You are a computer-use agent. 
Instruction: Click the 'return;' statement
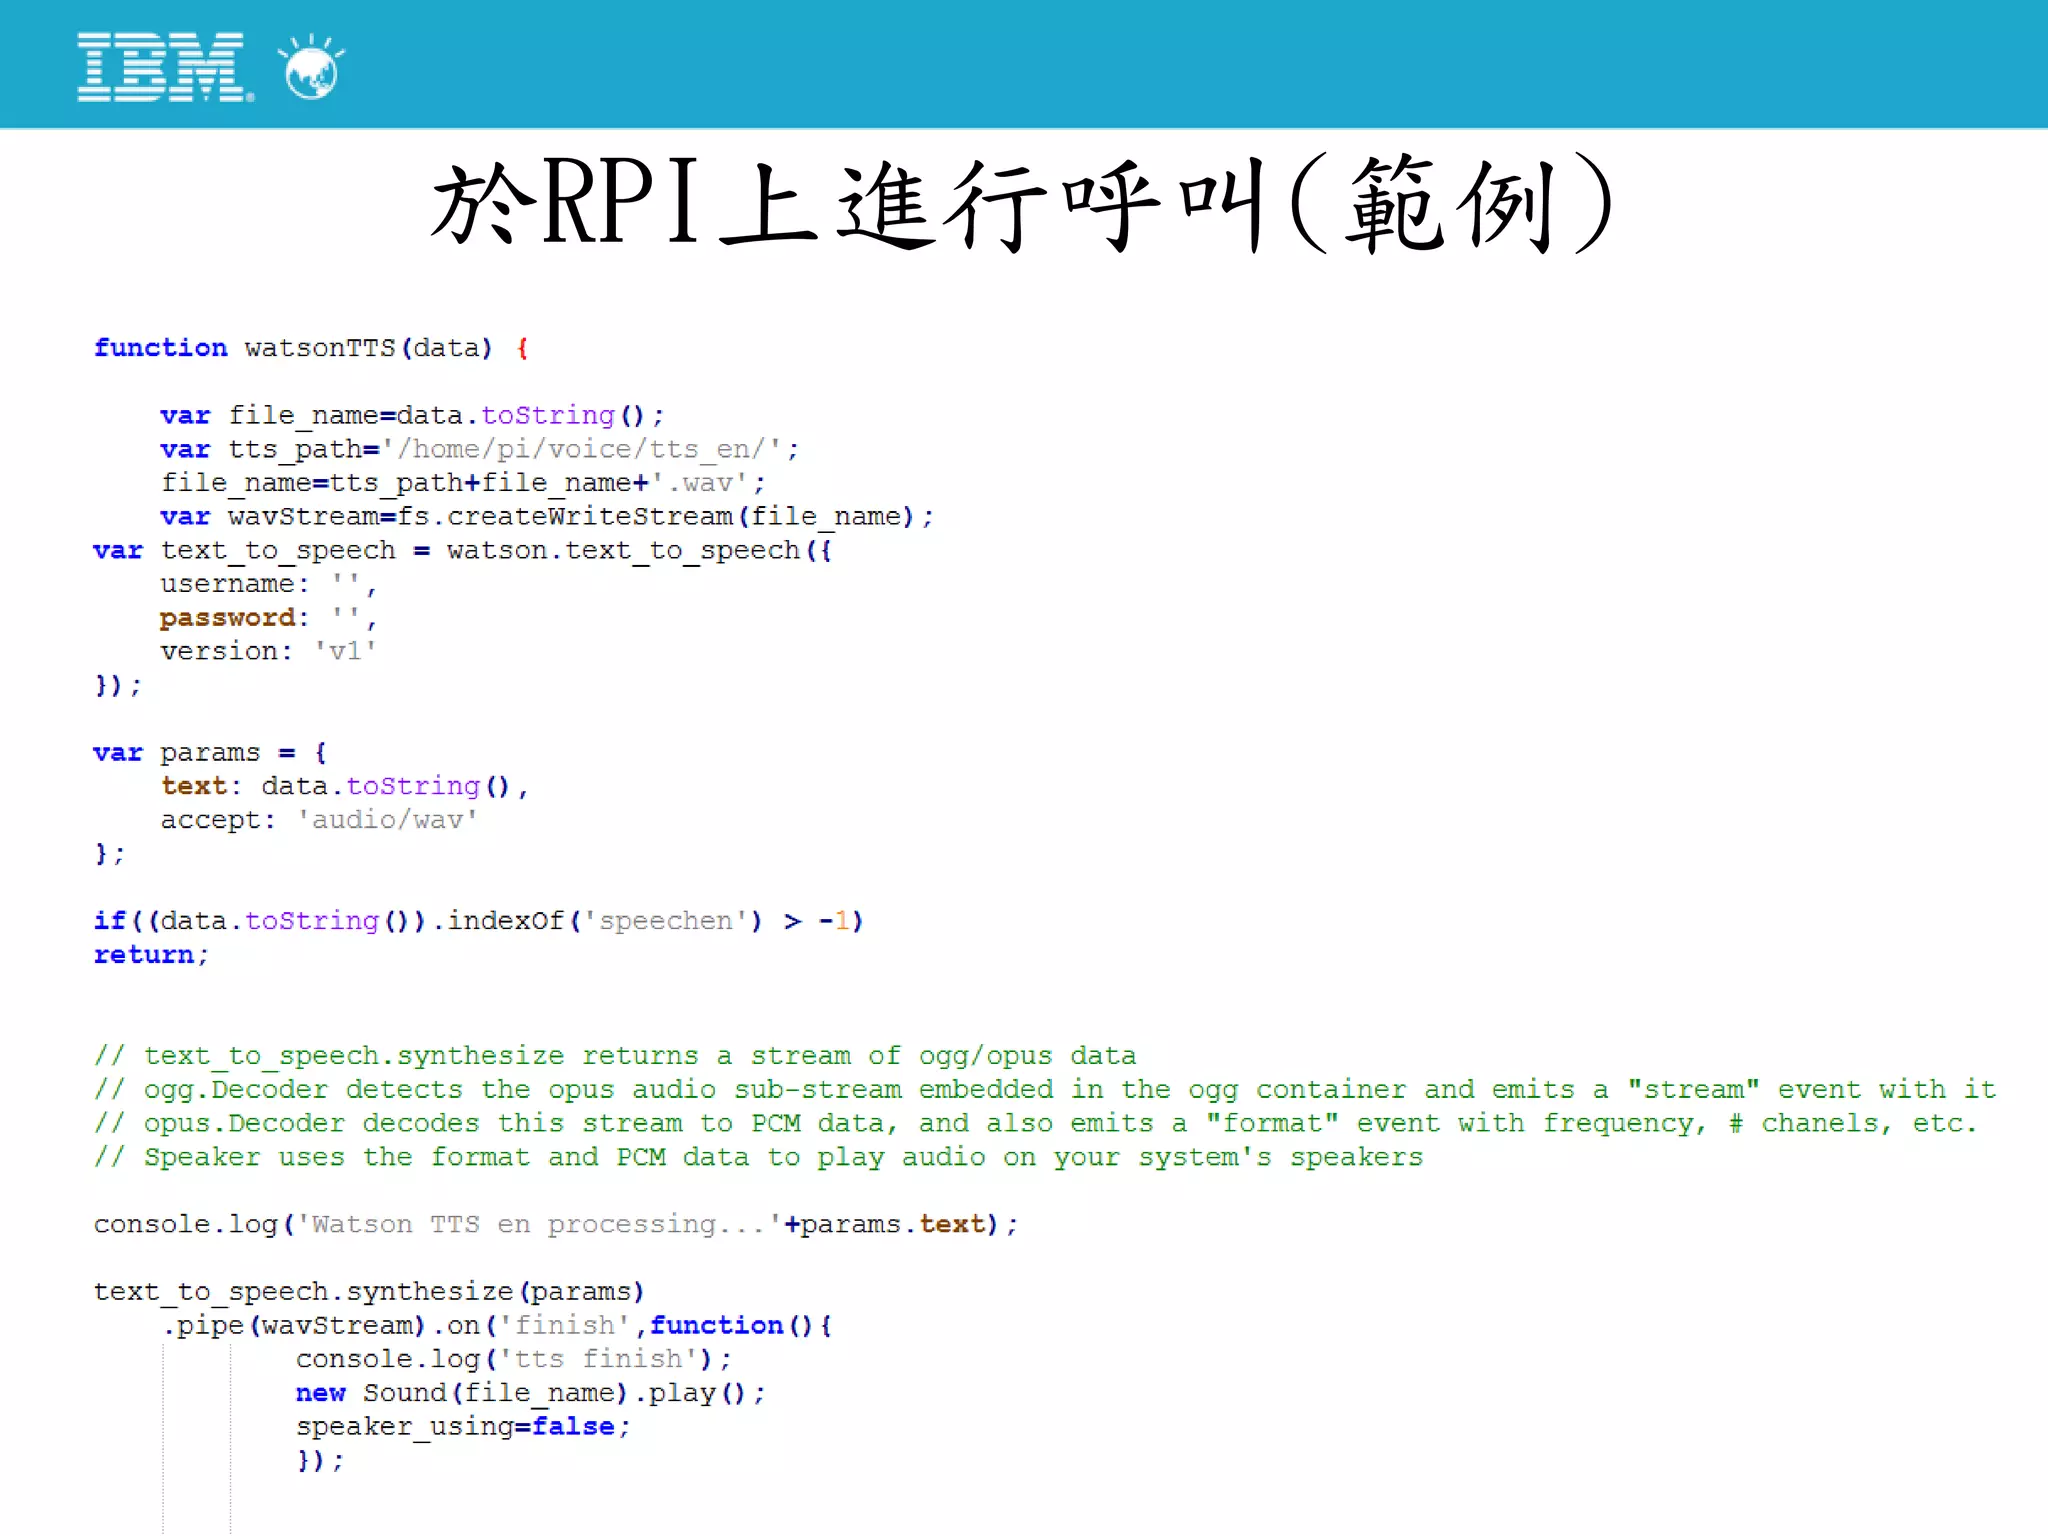coord(151,955)
